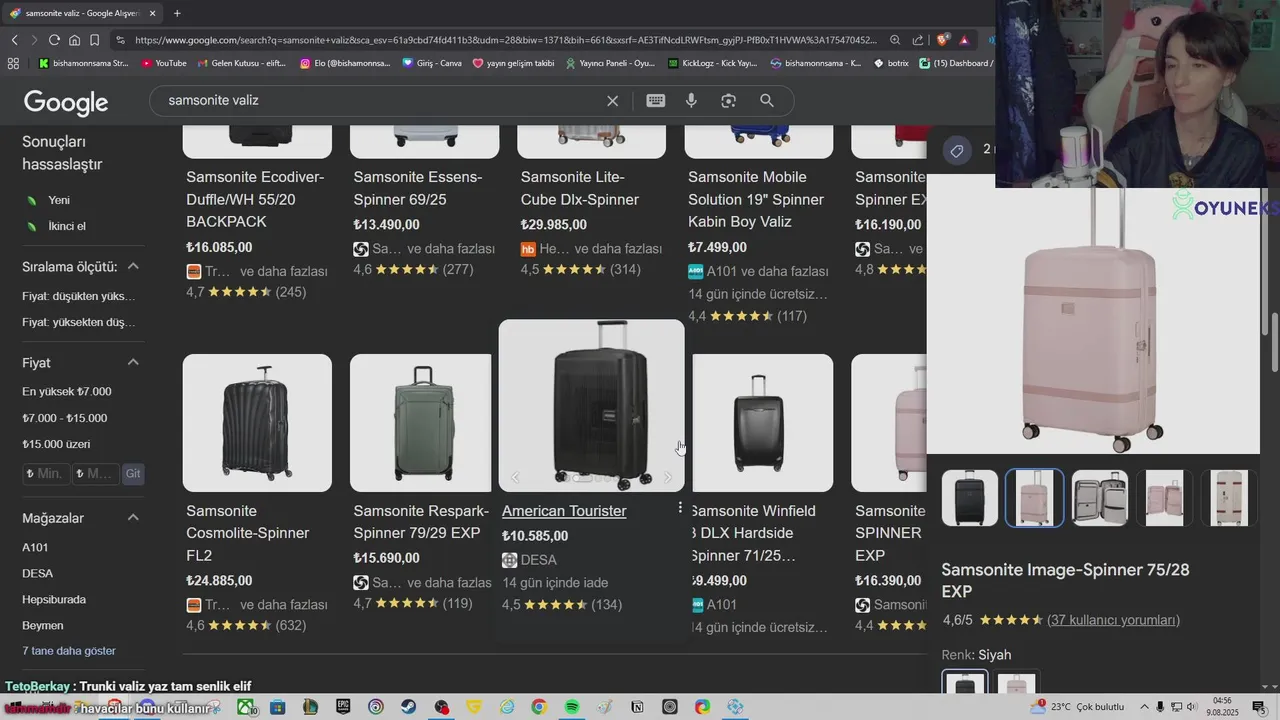Go to Google homepage via logo
Viewport: 1280px width, 720px height.
point(66,102)
